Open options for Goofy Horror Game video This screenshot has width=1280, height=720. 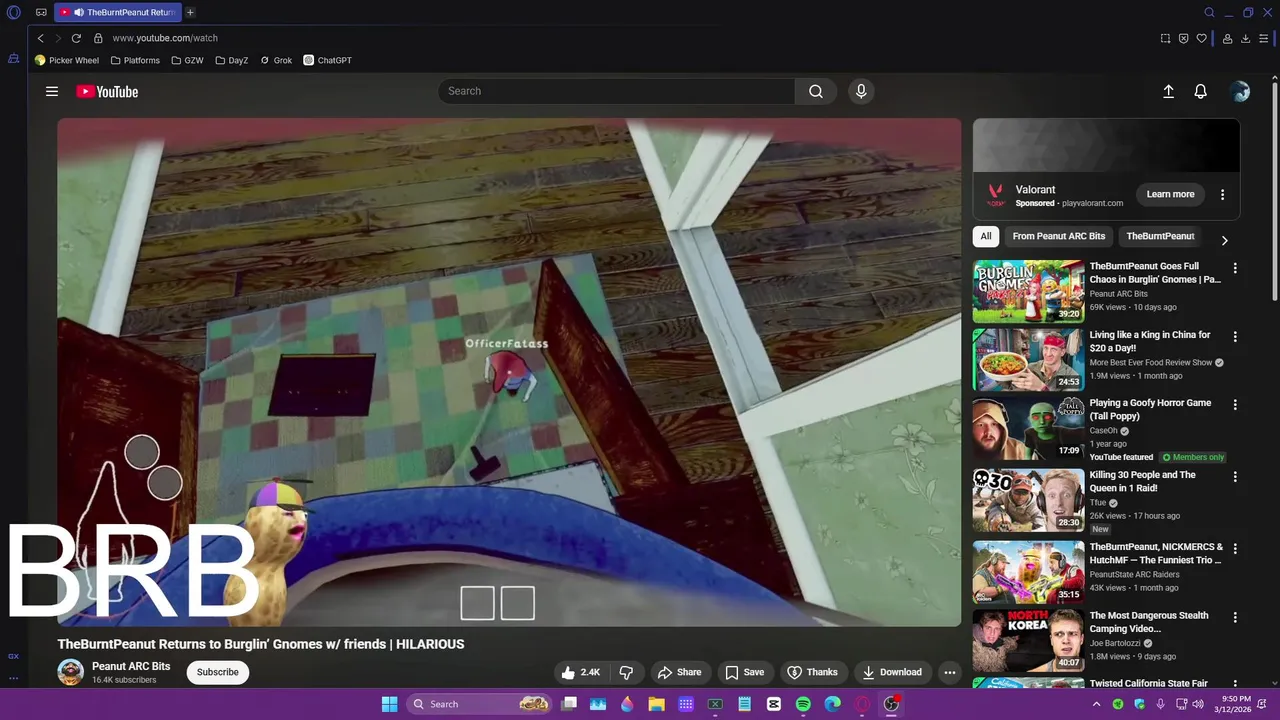coord(1235,405)
